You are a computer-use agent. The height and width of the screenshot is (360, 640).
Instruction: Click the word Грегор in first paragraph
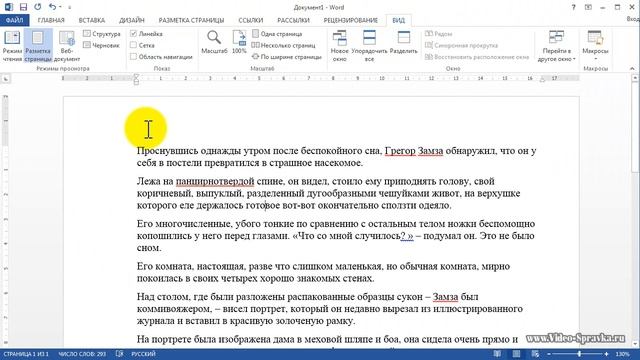400,151
